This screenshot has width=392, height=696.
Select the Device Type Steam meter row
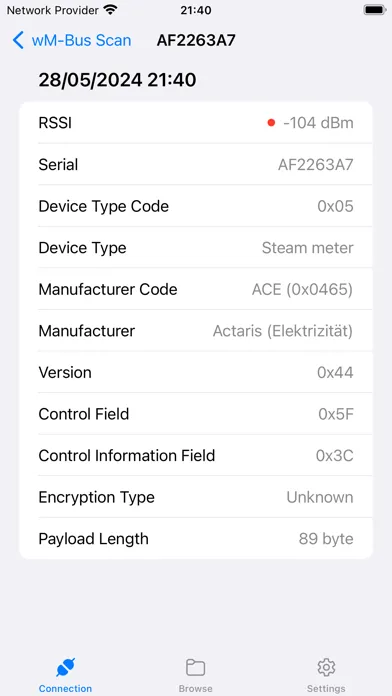click(196, 248)
